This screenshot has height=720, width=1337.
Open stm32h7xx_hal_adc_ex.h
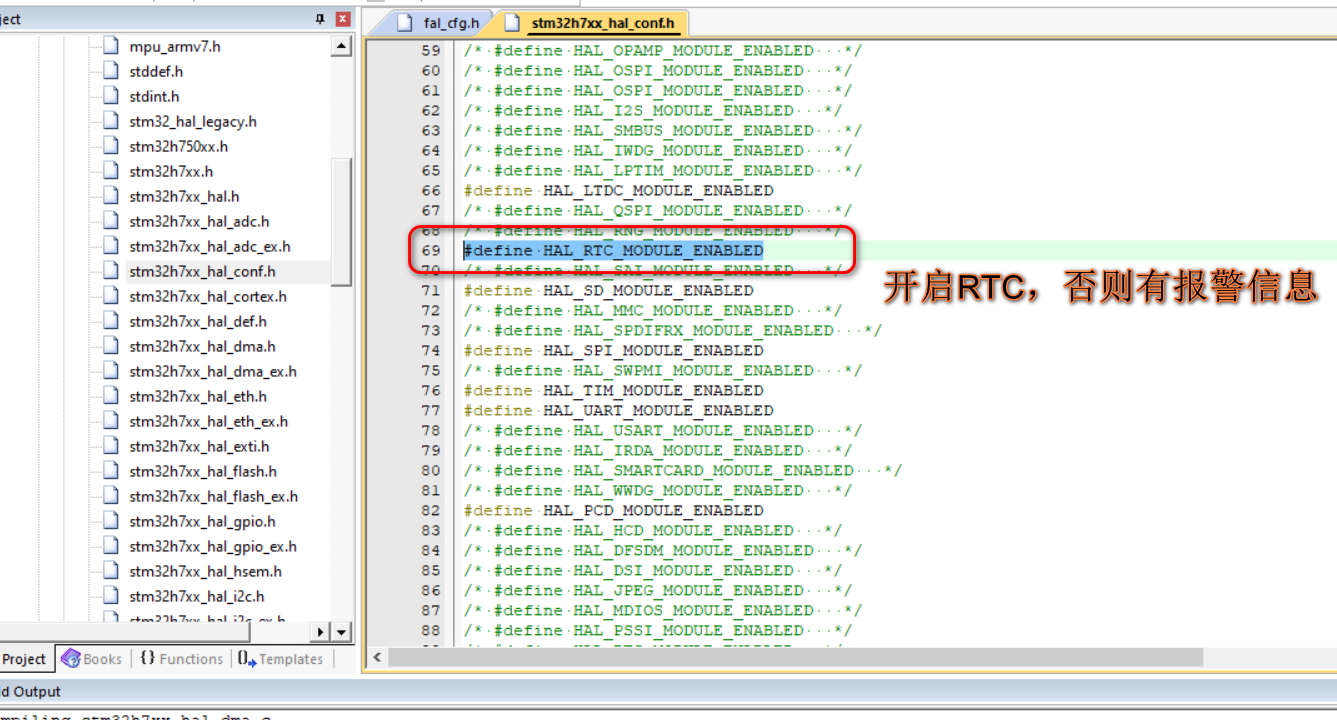210,246
